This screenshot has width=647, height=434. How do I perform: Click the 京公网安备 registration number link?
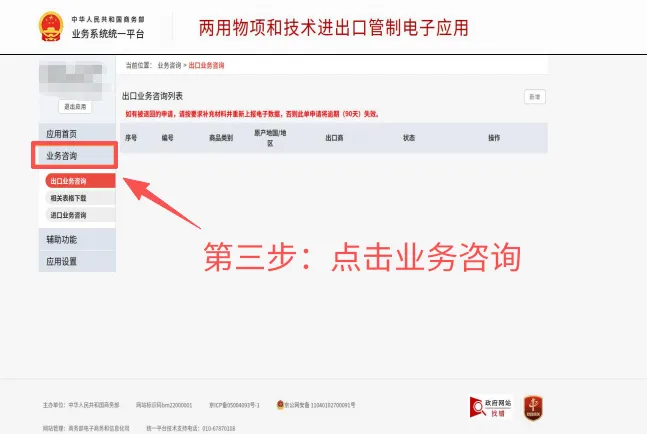tap(320, 405)
